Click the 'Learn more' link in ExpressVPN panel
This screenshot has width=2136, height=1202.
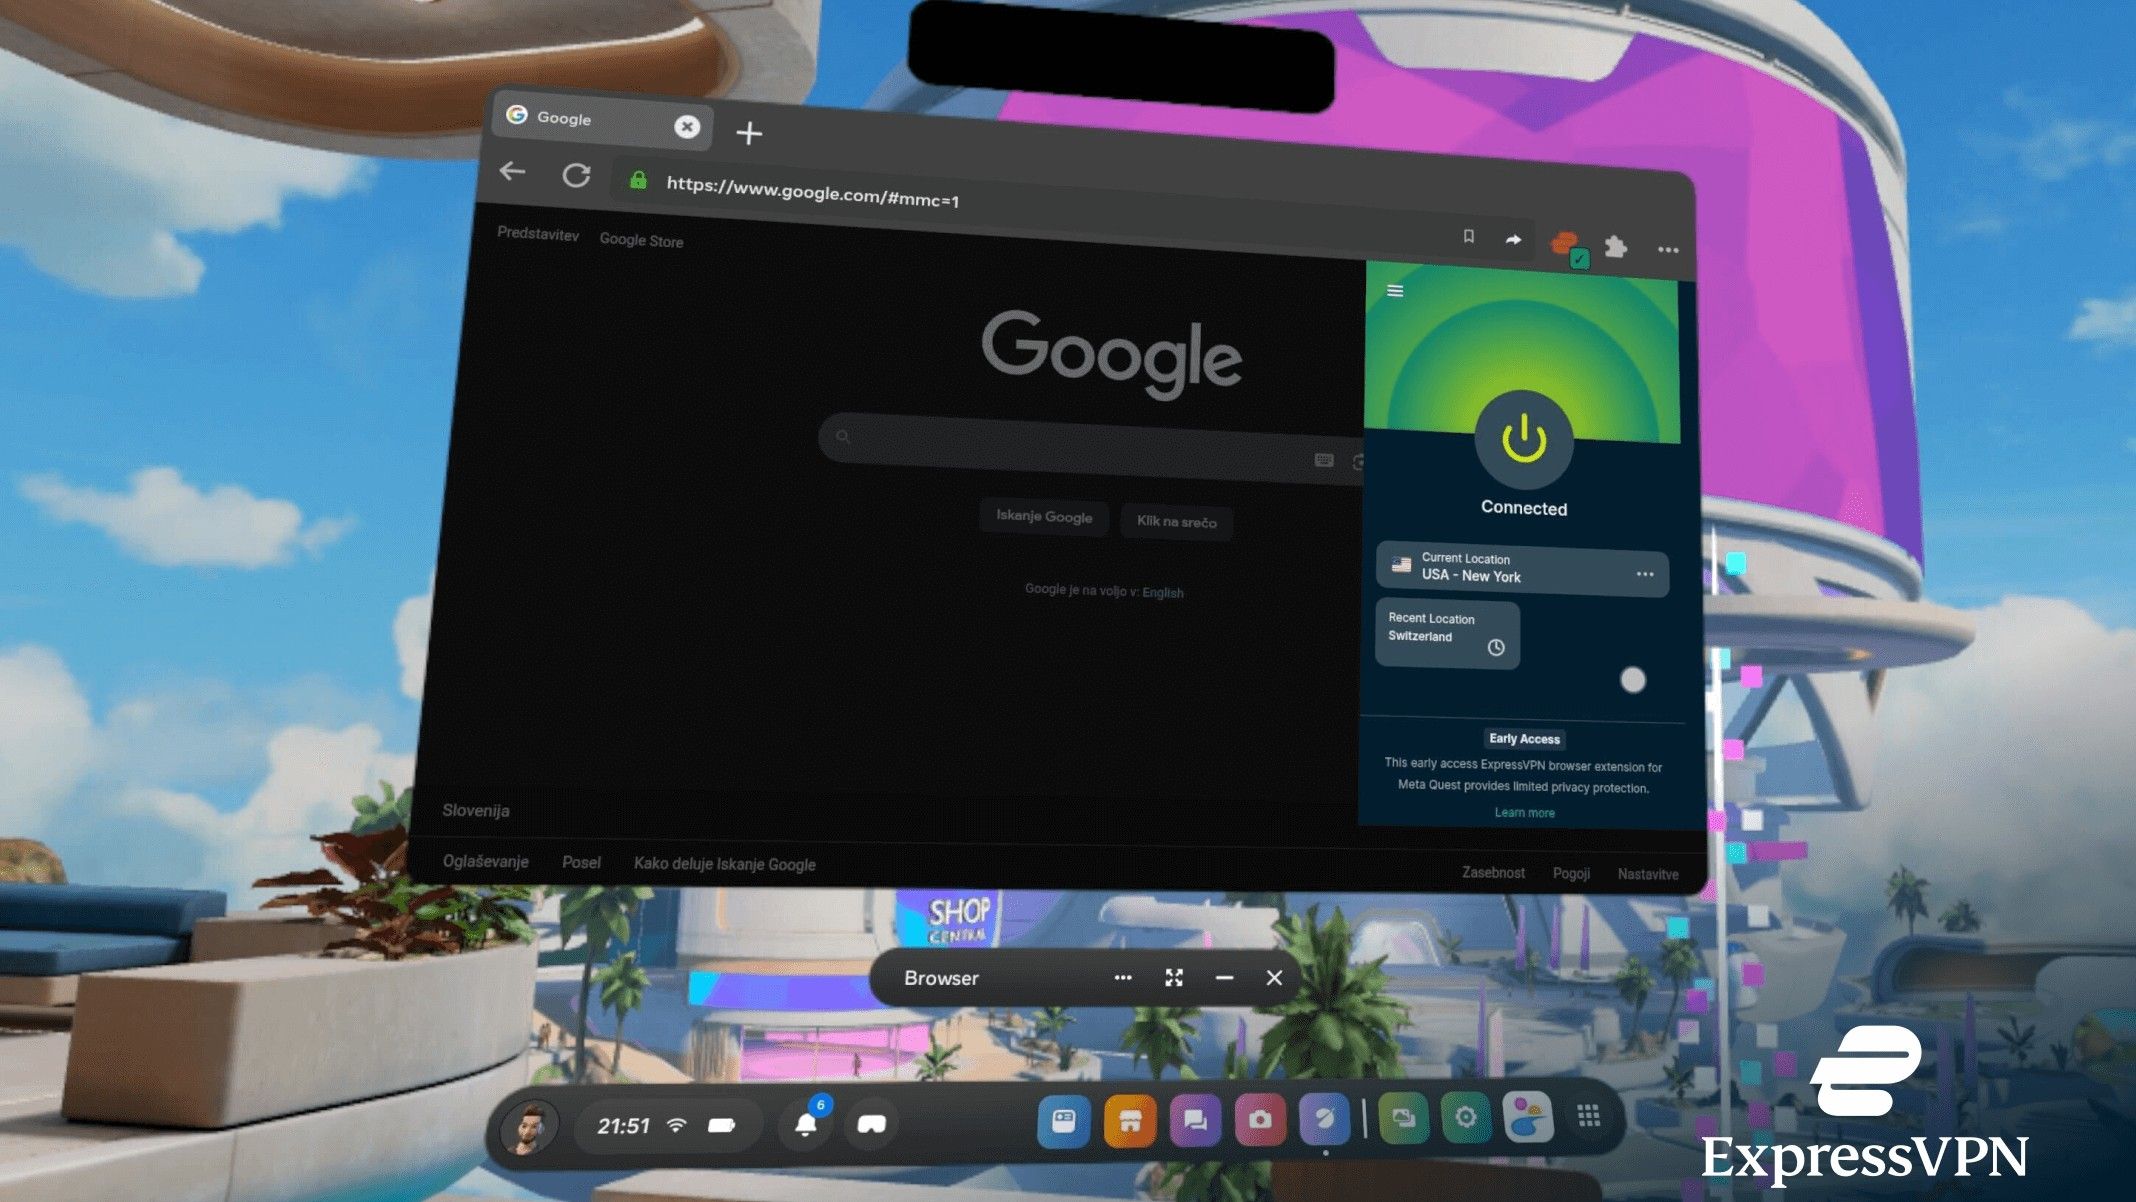point(1523,812)
